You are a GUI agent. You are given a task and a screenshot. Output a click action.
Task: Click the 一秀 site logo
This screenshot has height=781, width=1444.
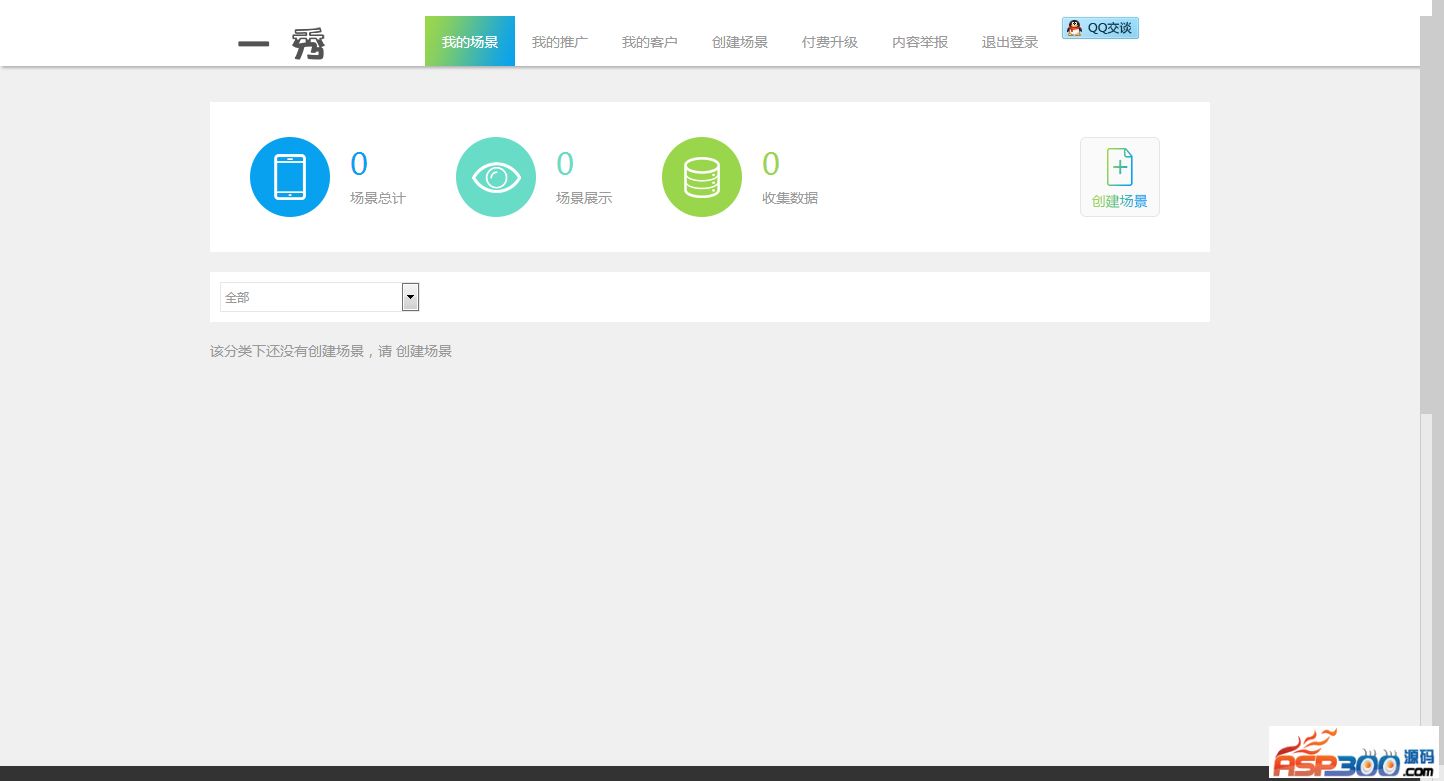282,44
